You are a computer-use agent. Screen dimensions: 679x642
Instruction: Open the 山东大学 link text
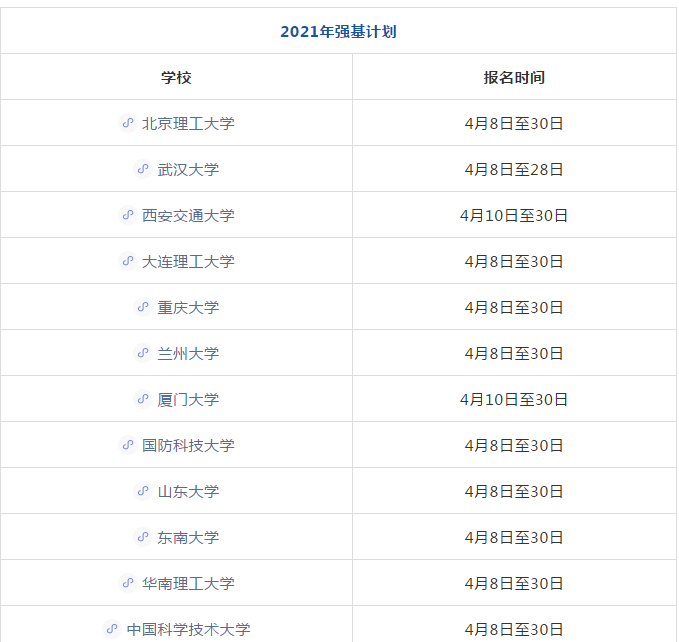(x=188, y=491)
